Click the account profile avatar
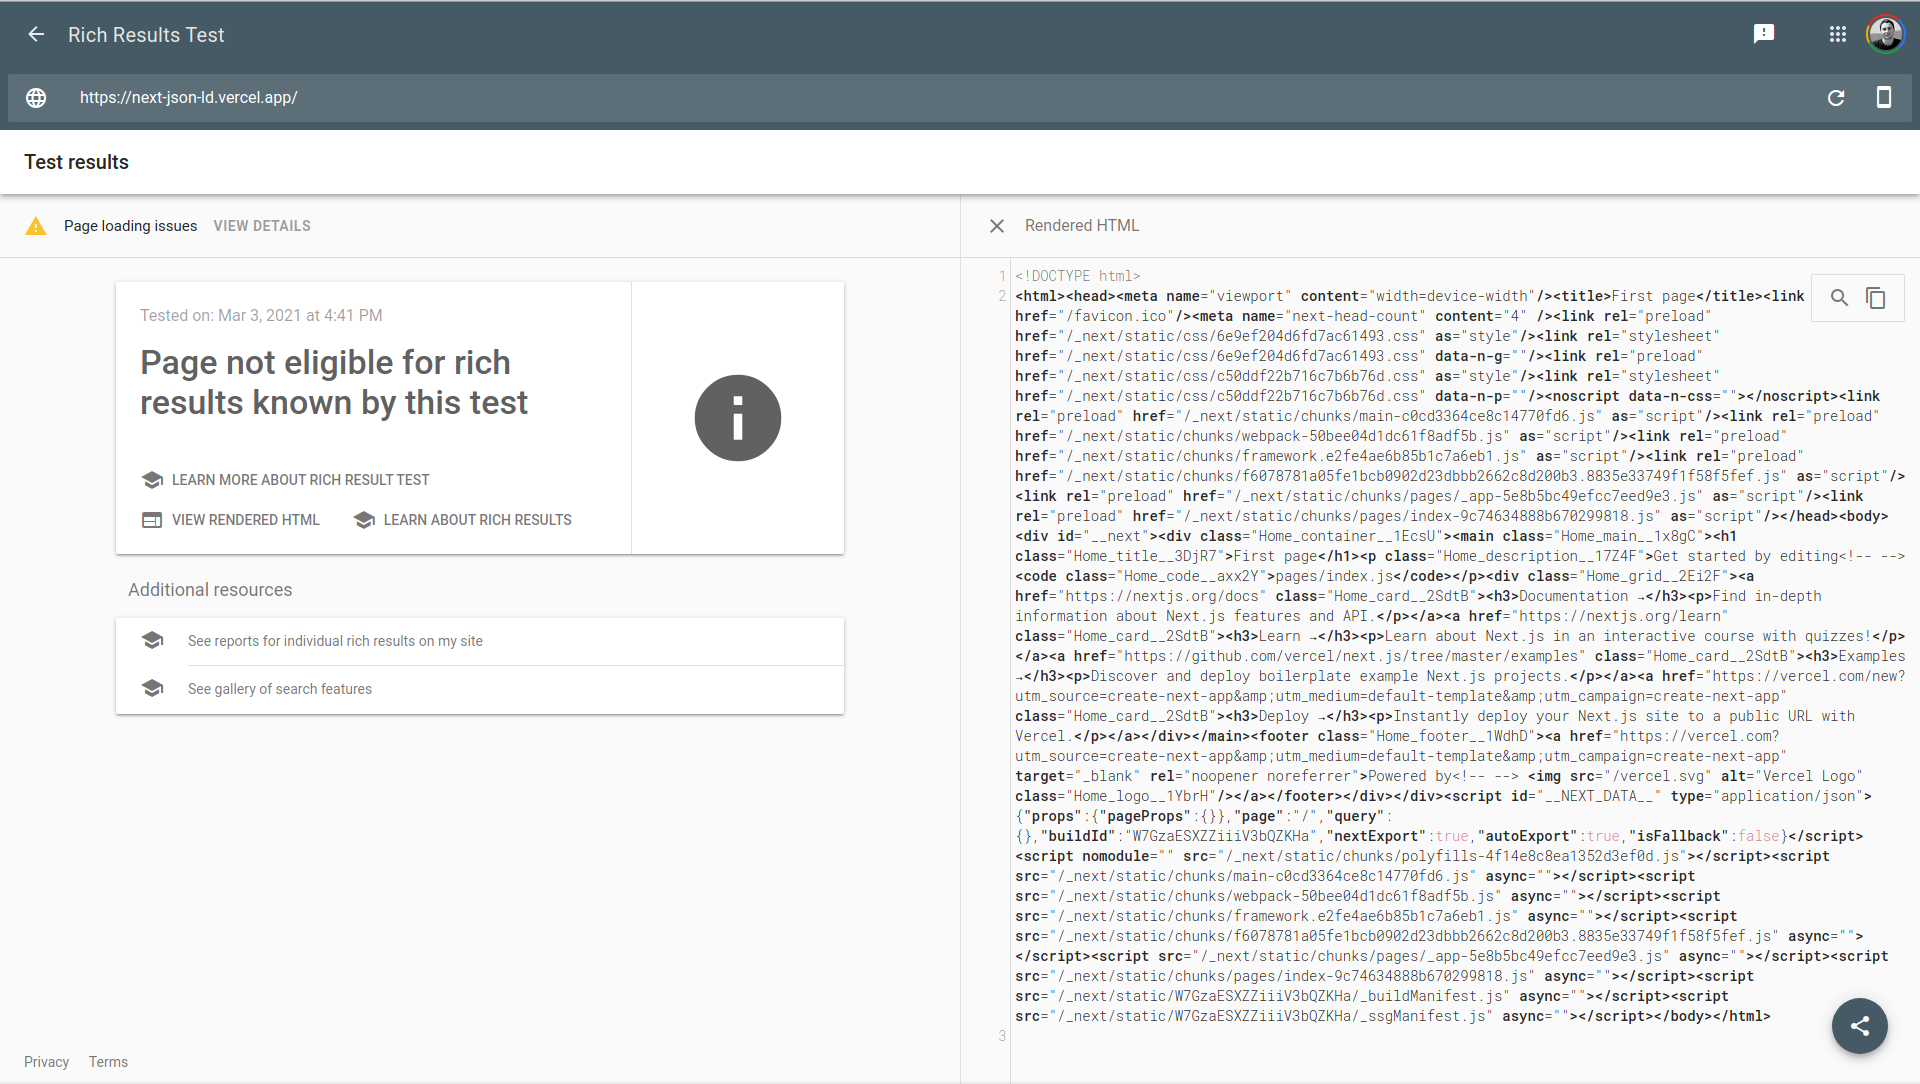Image resolution: width=1920 pixels, height=1084 pixels. (1885, 35)
